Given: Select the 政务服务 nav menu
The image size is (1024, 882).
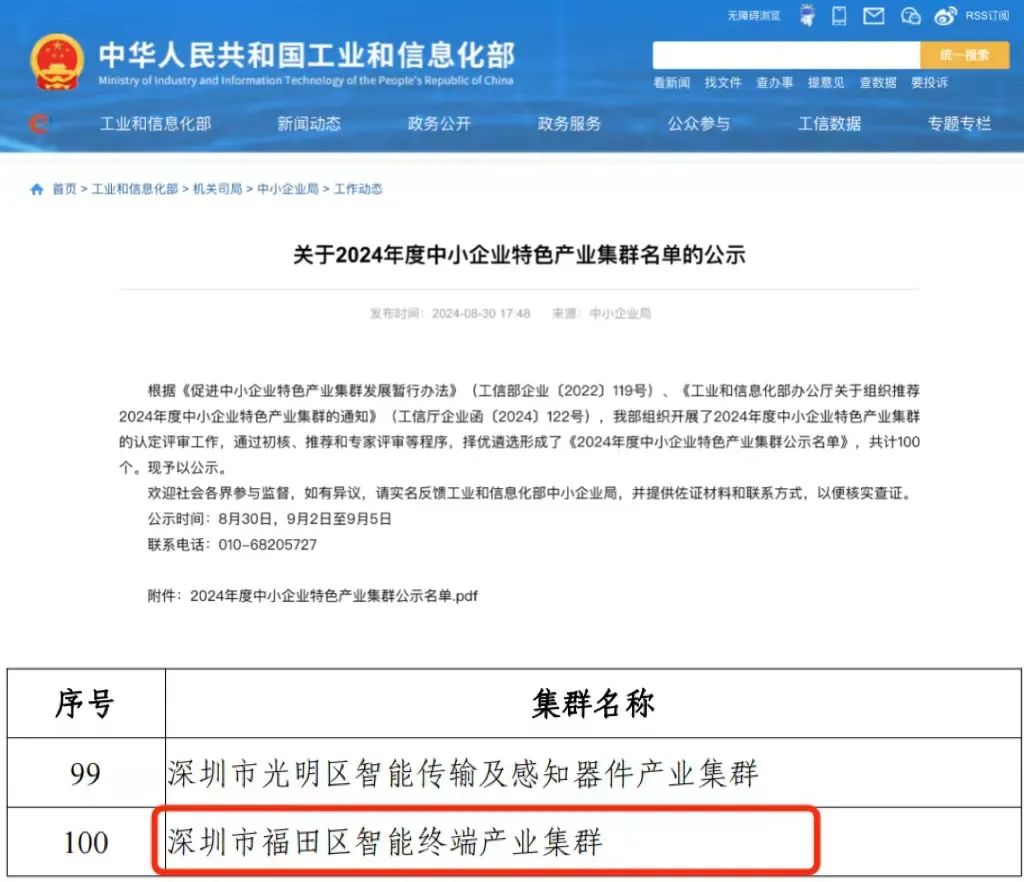Looking at the screenshot, I should (569, 123).
